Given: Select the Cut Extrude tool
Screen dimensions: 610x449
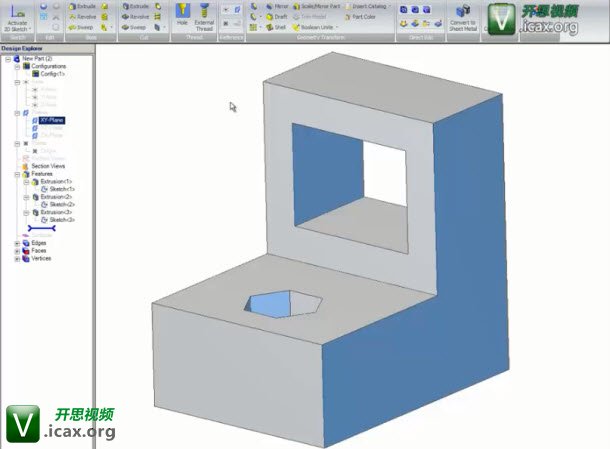Looking at the screenshot, I should coord(135,7).
